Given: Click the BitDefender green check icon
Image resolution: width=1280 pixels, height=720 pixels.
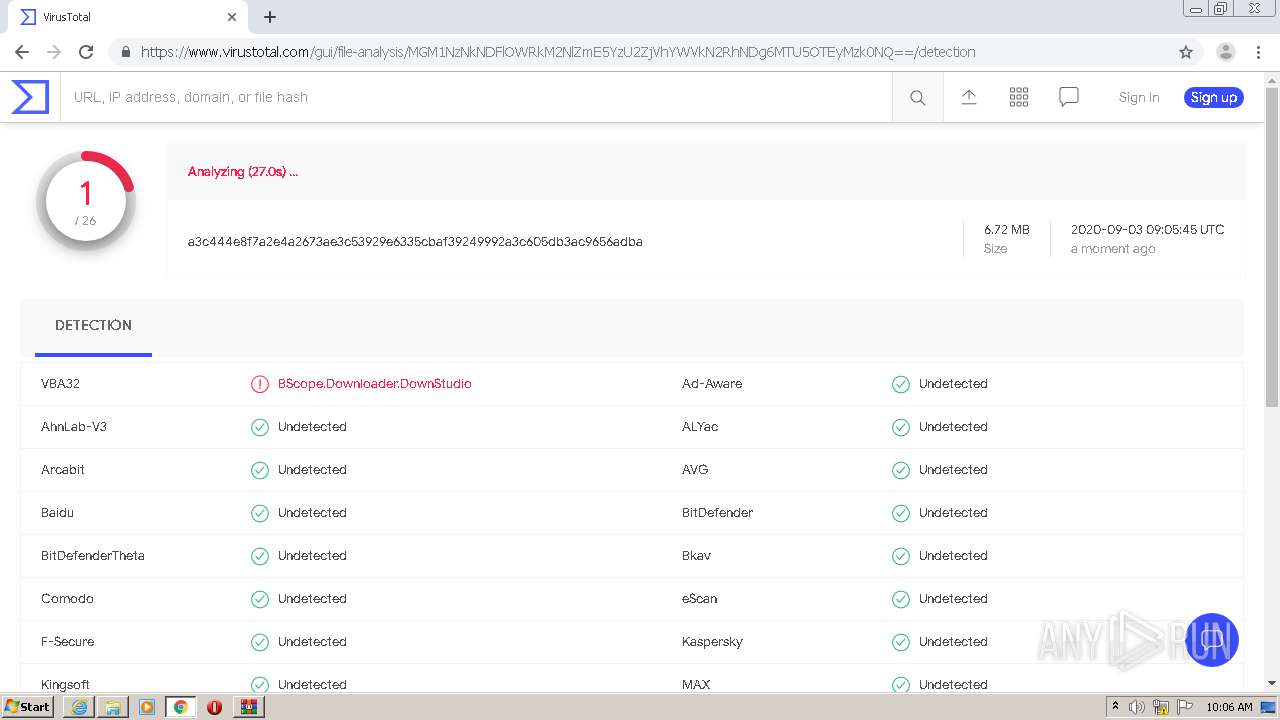Looking at the screenshot, I should coord(901,513).
